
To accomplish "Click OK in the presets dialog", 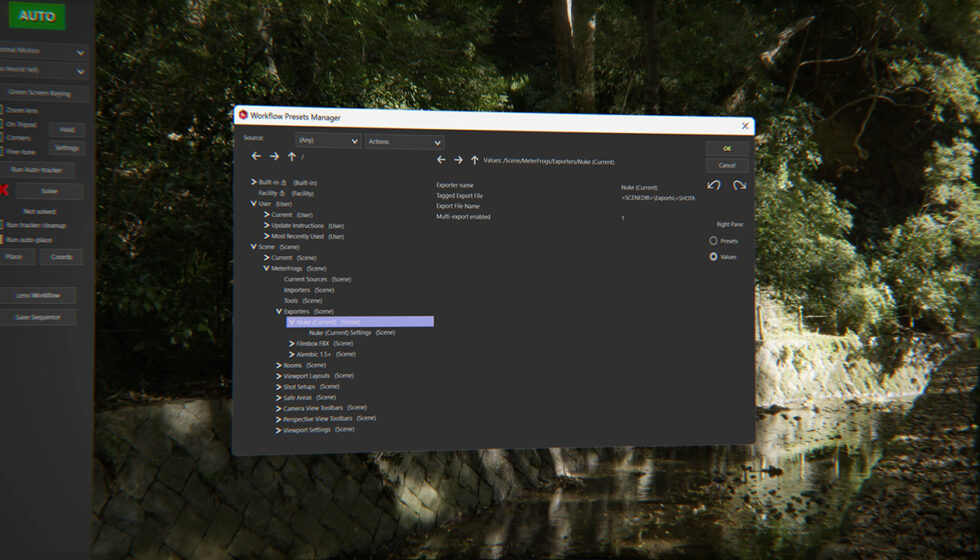I will (x=727, y=149).
